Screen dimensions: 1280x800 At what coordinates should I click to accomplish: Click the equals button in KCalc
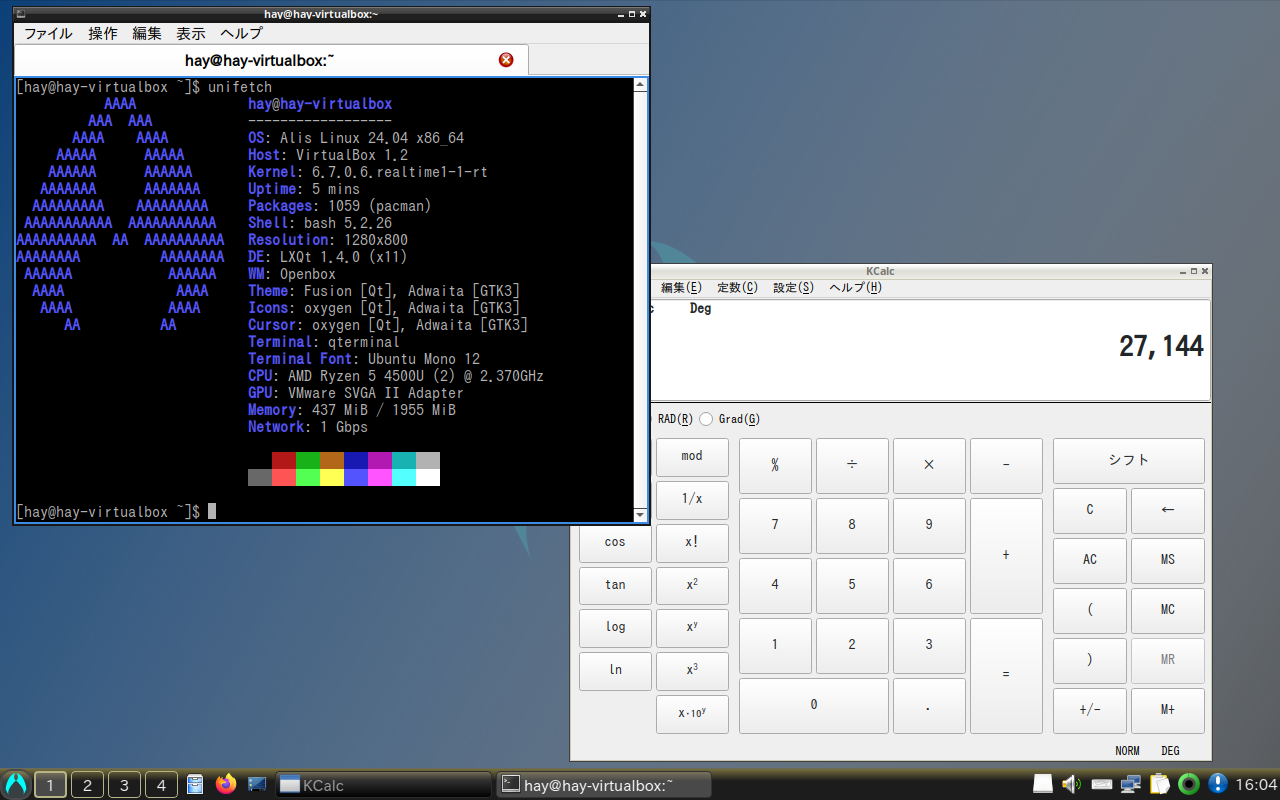click(1006, 675)
